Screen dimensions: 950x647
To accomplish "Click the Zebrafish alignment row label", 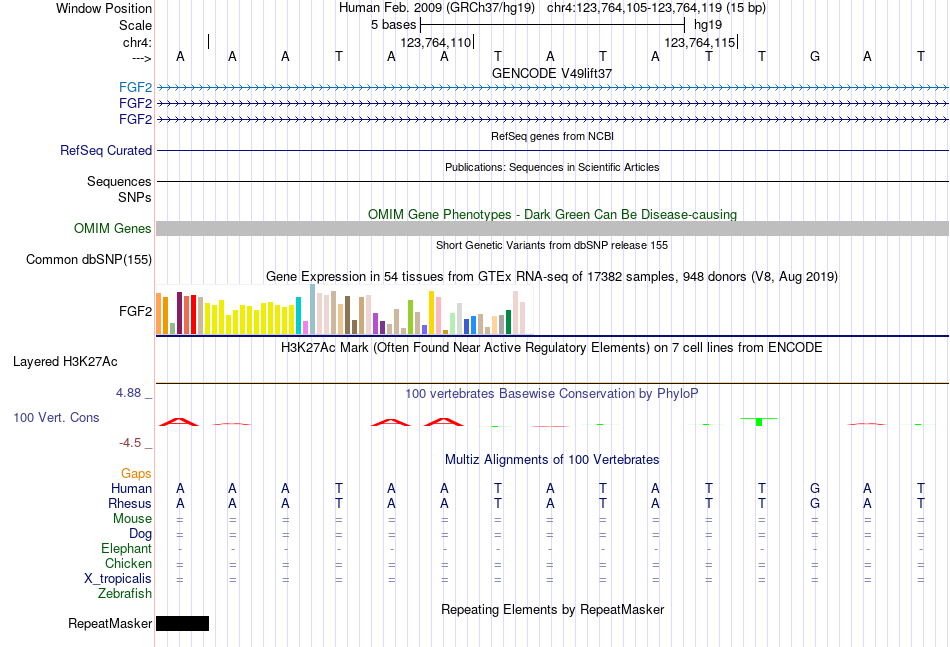I will [125, 594].
